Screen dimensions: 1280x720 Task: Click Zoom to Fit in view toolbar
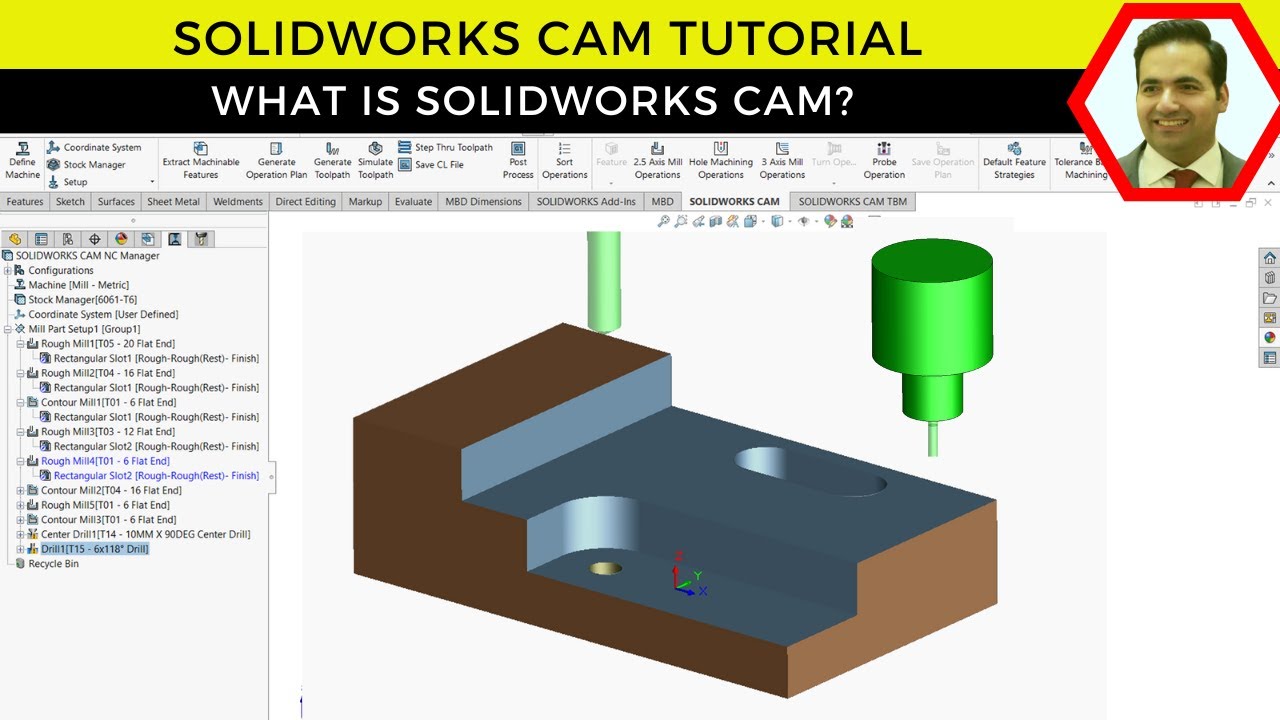point(664,221)
